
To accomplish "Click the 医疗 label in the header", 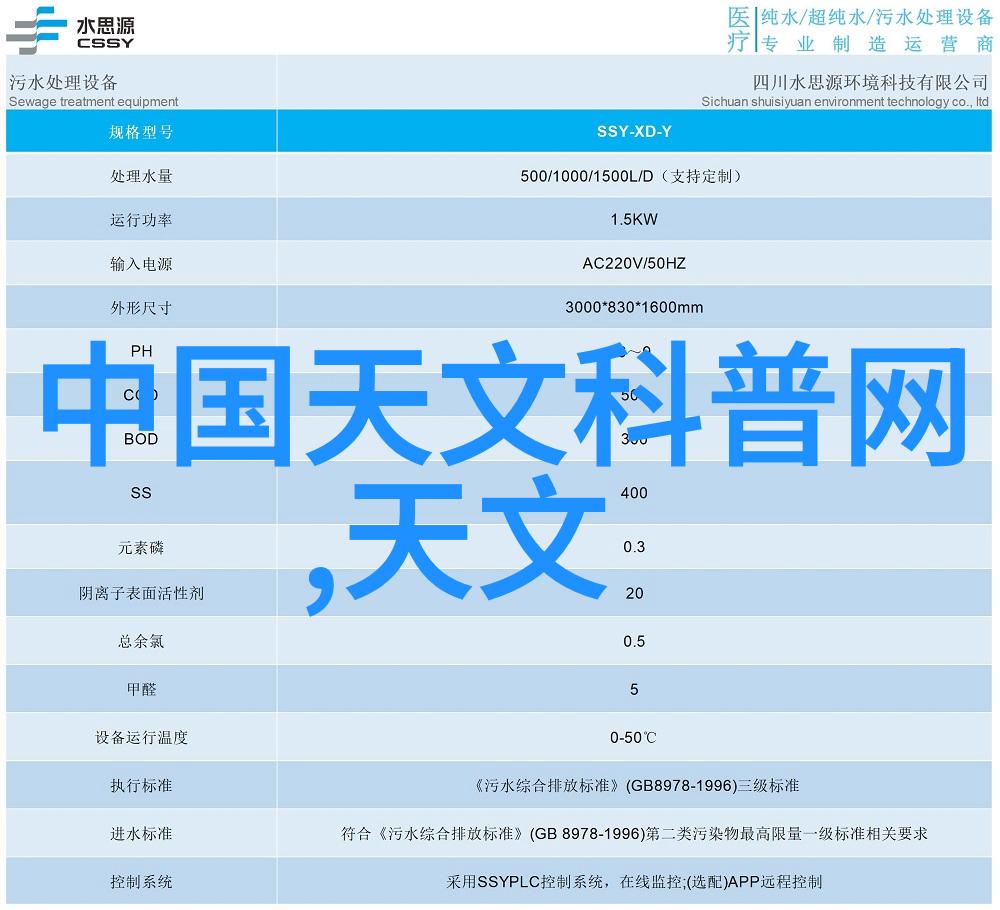I will point(739,29).
